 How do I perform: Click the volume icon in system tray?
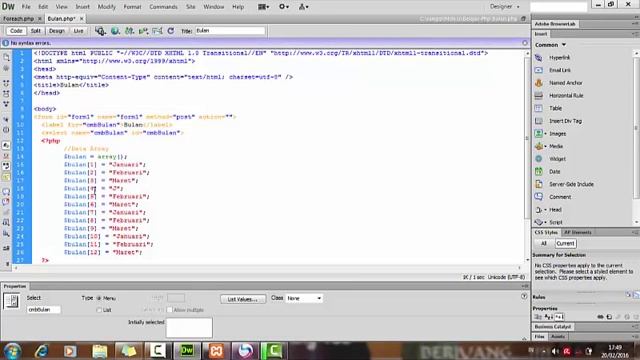pyautogui.click(x=555, y=351)
